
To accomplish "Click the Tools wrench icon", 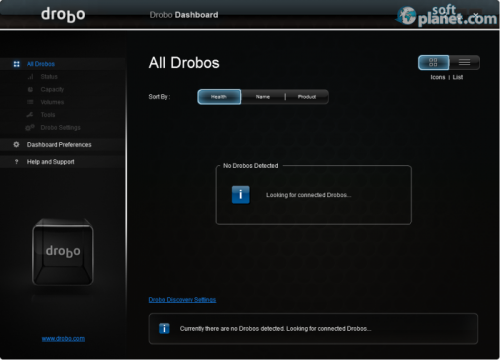I will 30,115.
